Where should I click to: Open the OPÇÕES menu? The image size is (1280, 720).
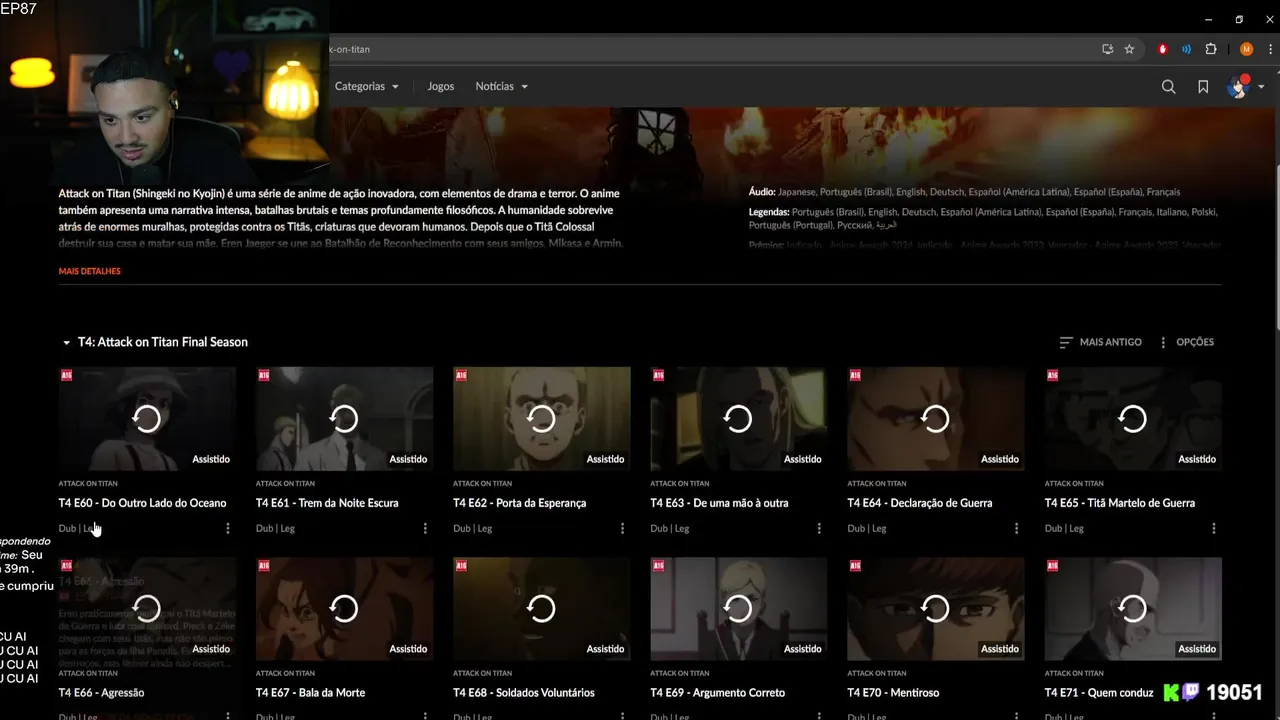(1186, 342)
